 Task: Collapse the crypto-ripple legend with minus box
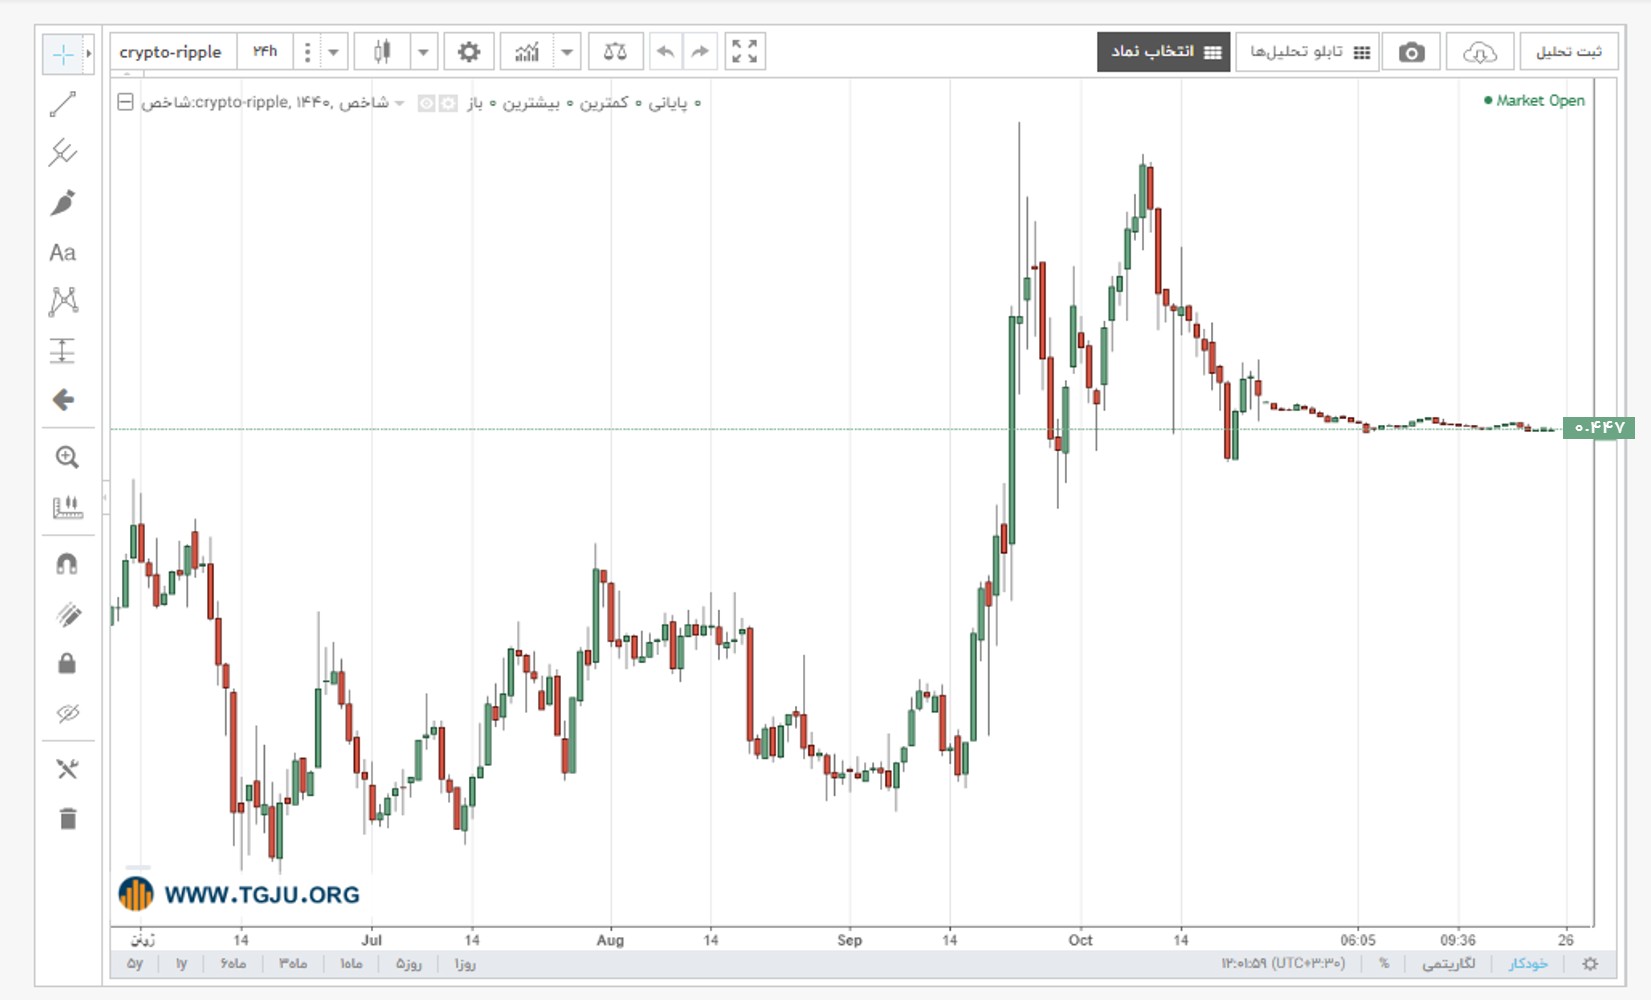(x=125, y=102)
